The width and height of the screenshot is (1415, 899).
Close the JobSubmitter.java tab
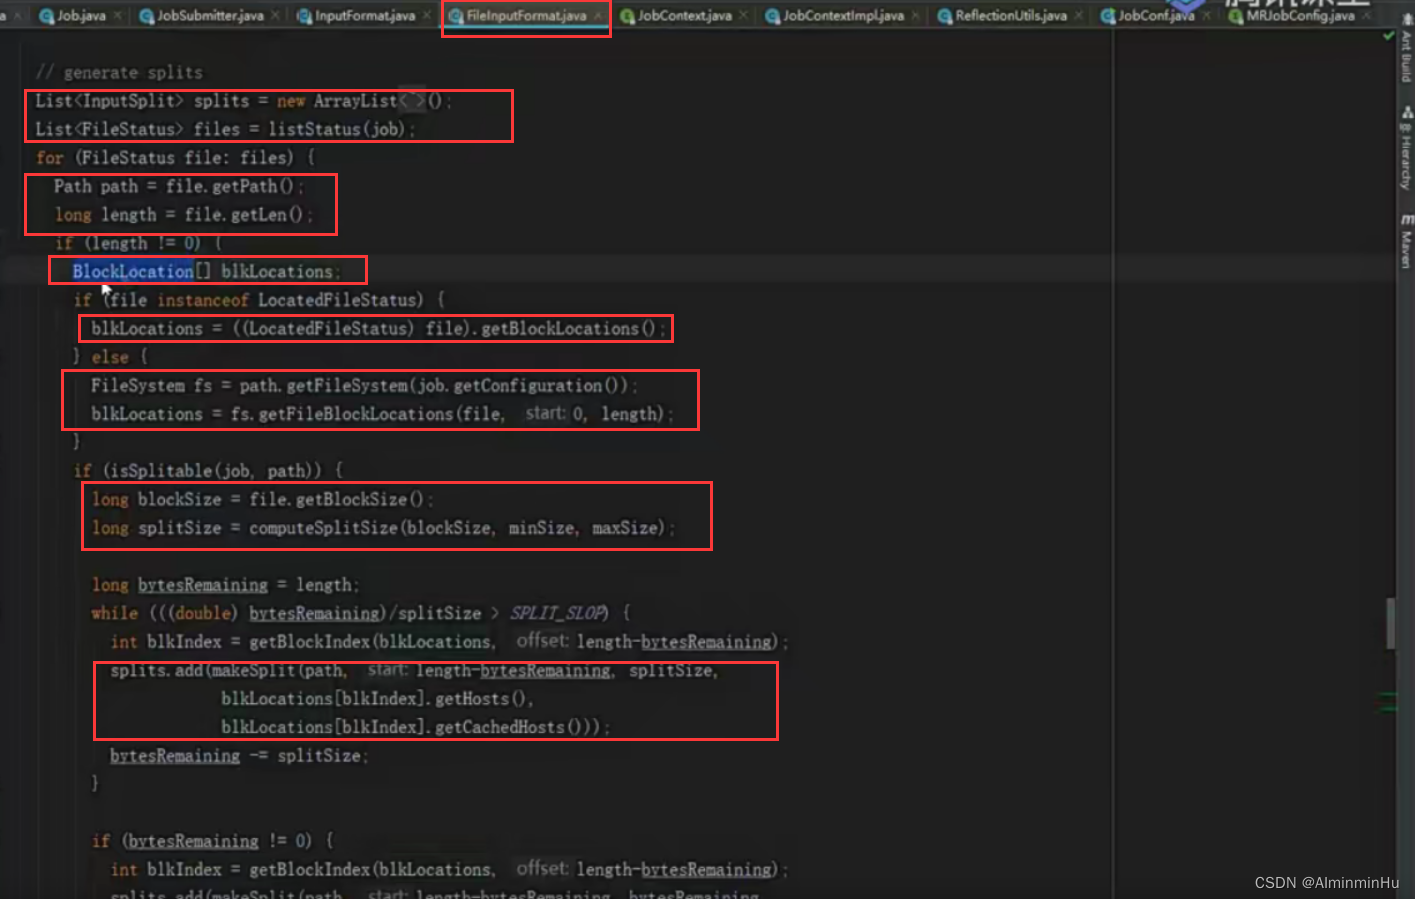276,16
